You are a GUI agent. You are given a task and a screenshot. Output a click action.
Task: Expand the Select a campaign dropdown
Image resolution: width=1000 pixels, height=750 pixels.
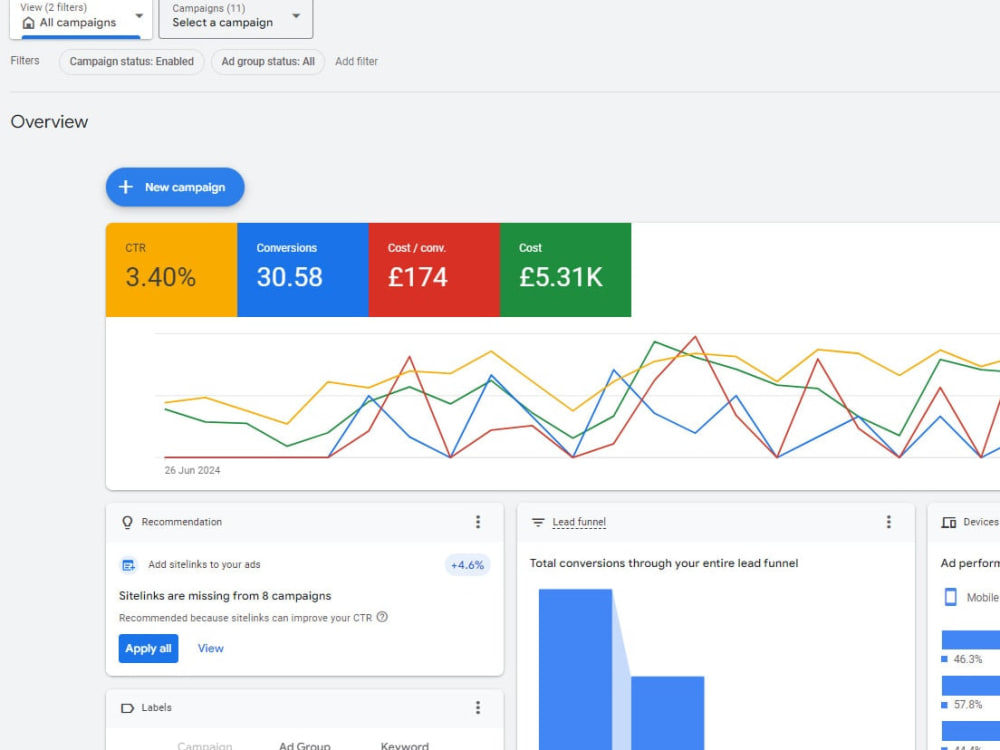236,18
